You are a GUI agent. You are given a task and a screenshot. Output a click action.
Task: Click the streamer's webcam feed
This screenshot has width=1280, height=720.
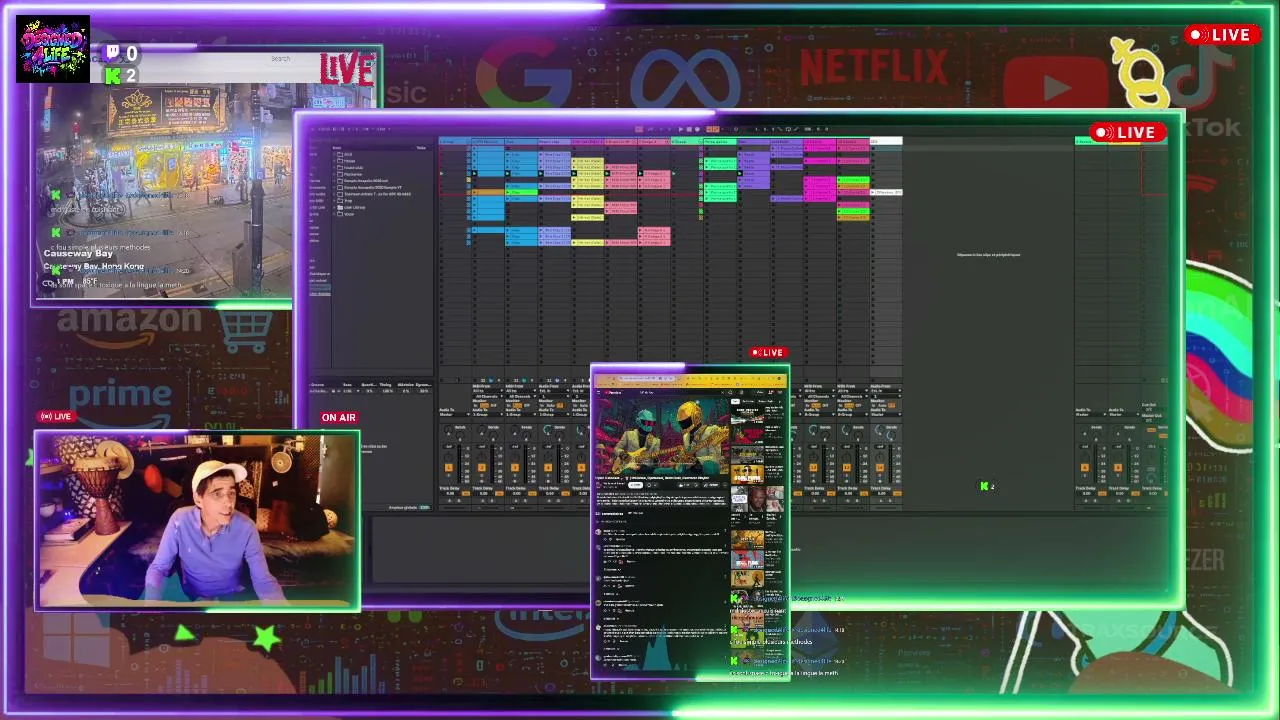197,520
